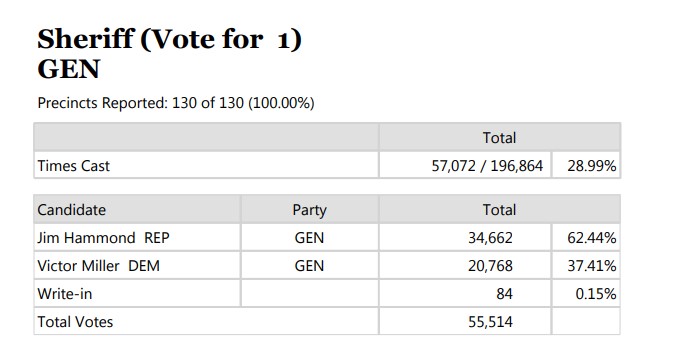
Task: Click the Total header above candidate votes
Action: pos(499,210)
